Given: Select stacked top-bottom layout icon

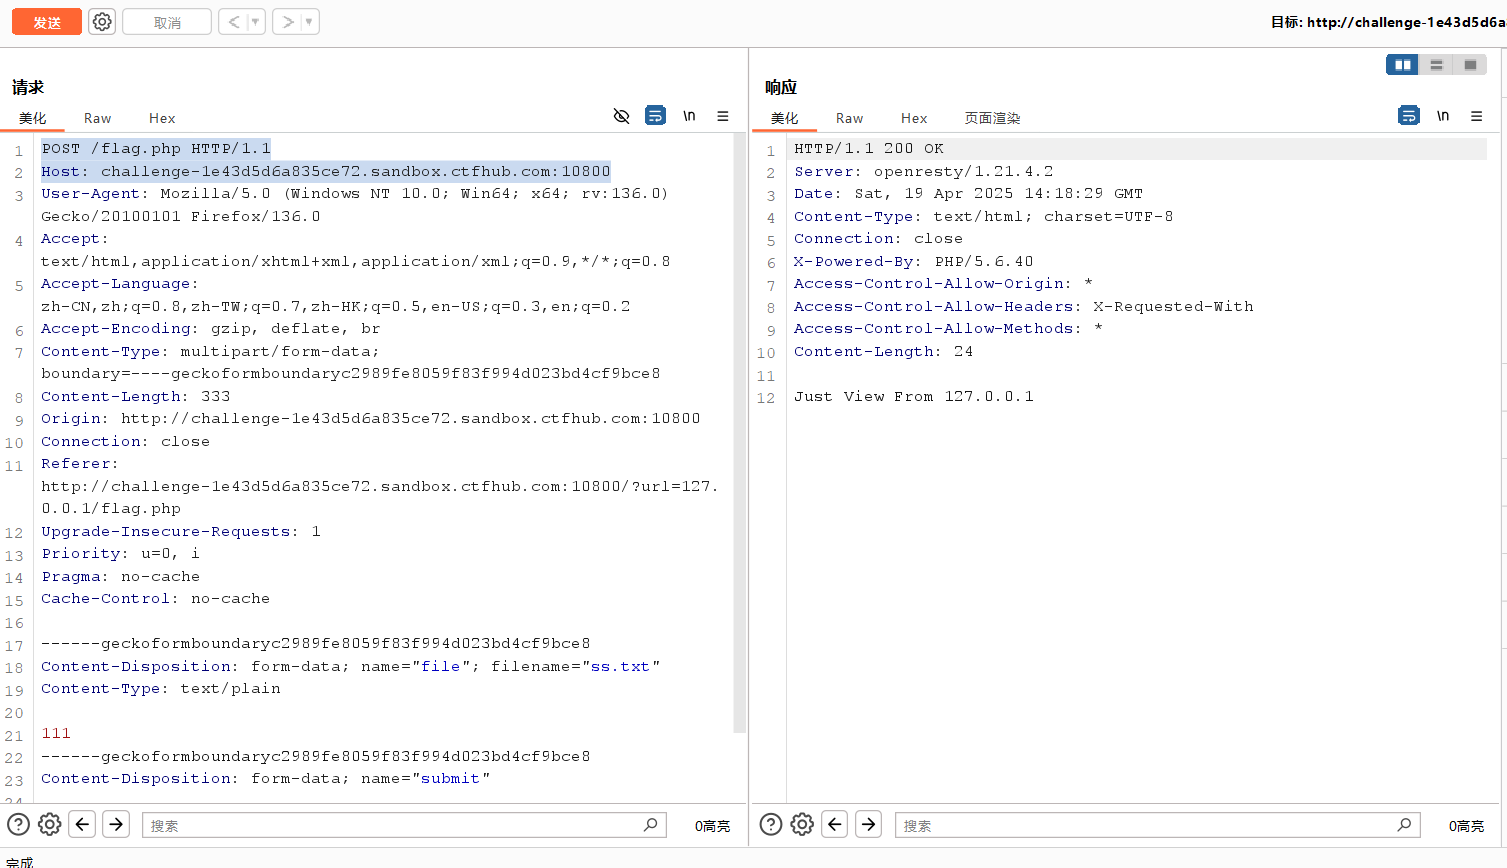Looking at the screenshot, I should coord(1436,65).
